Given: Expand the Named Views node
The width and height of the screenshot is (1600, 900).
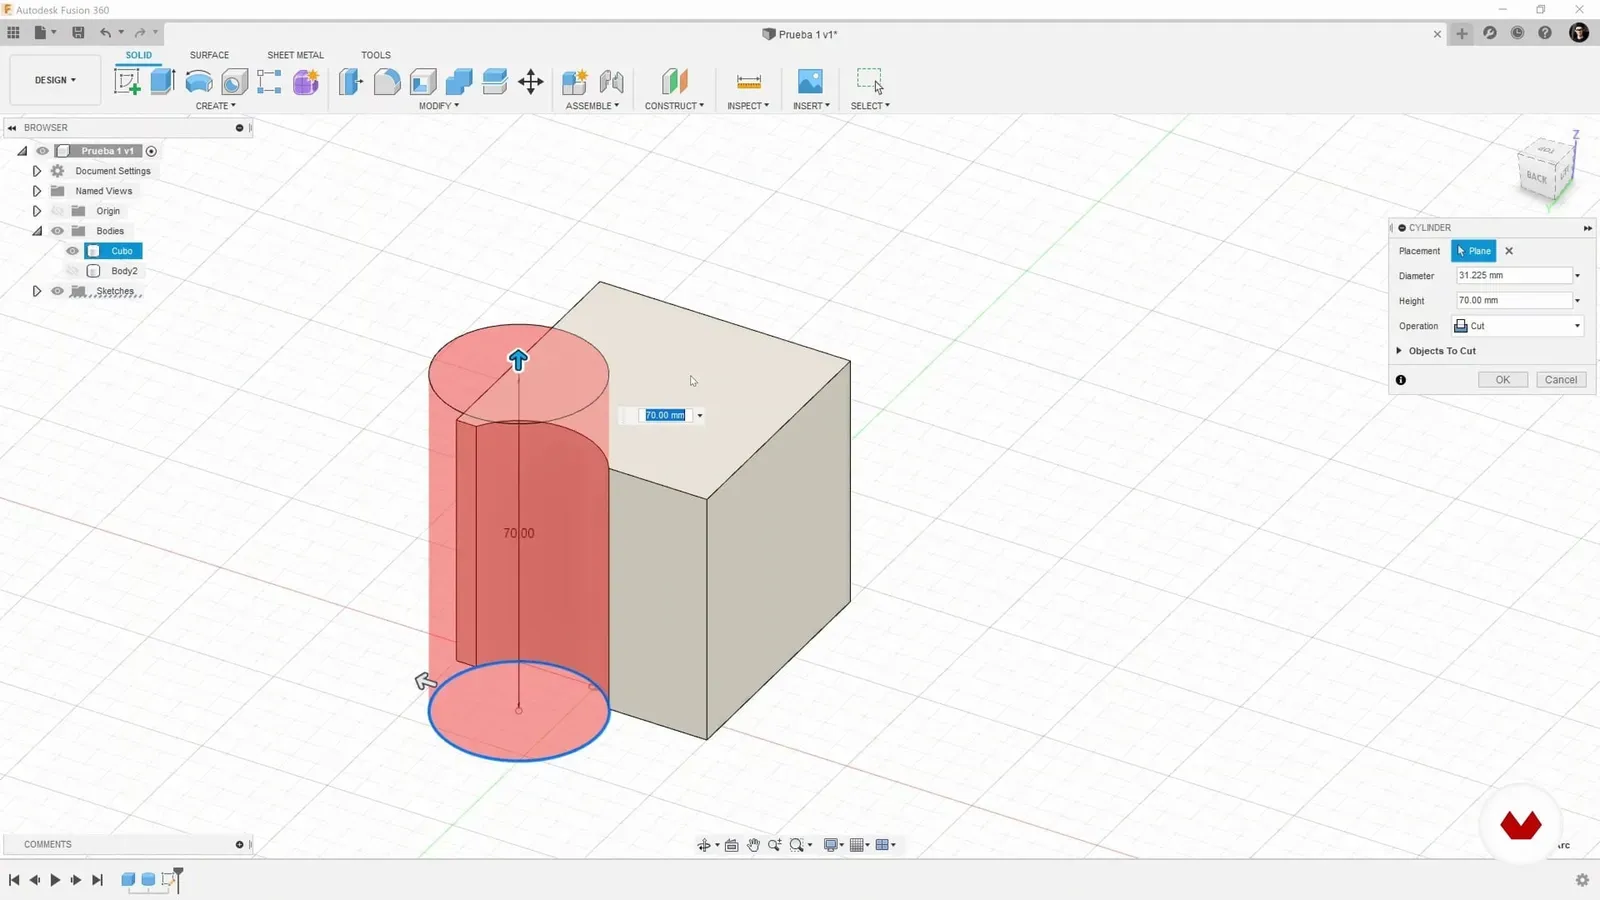Looking at the screenshot, I should coord(37,191).
